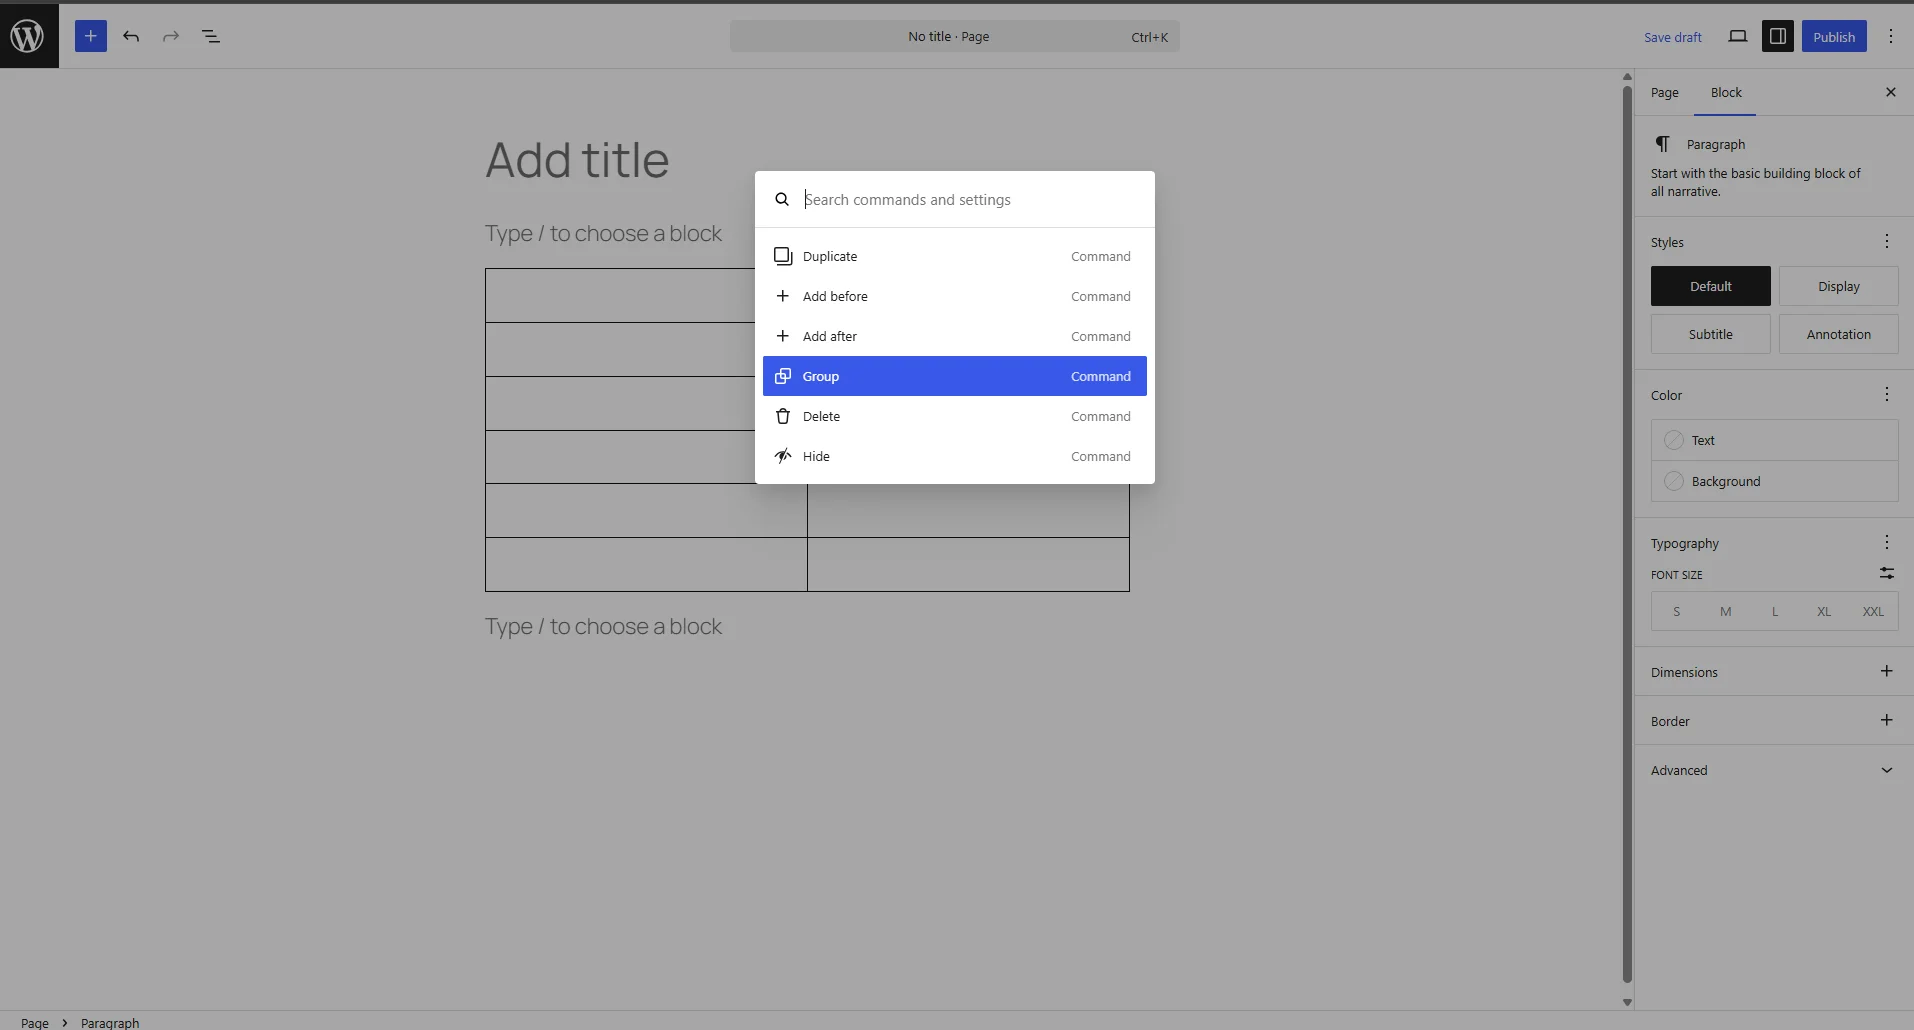This screenshot has height=1030, width=1914.
Task: Open the WordPress logo menu
Action: coord(28,36)
